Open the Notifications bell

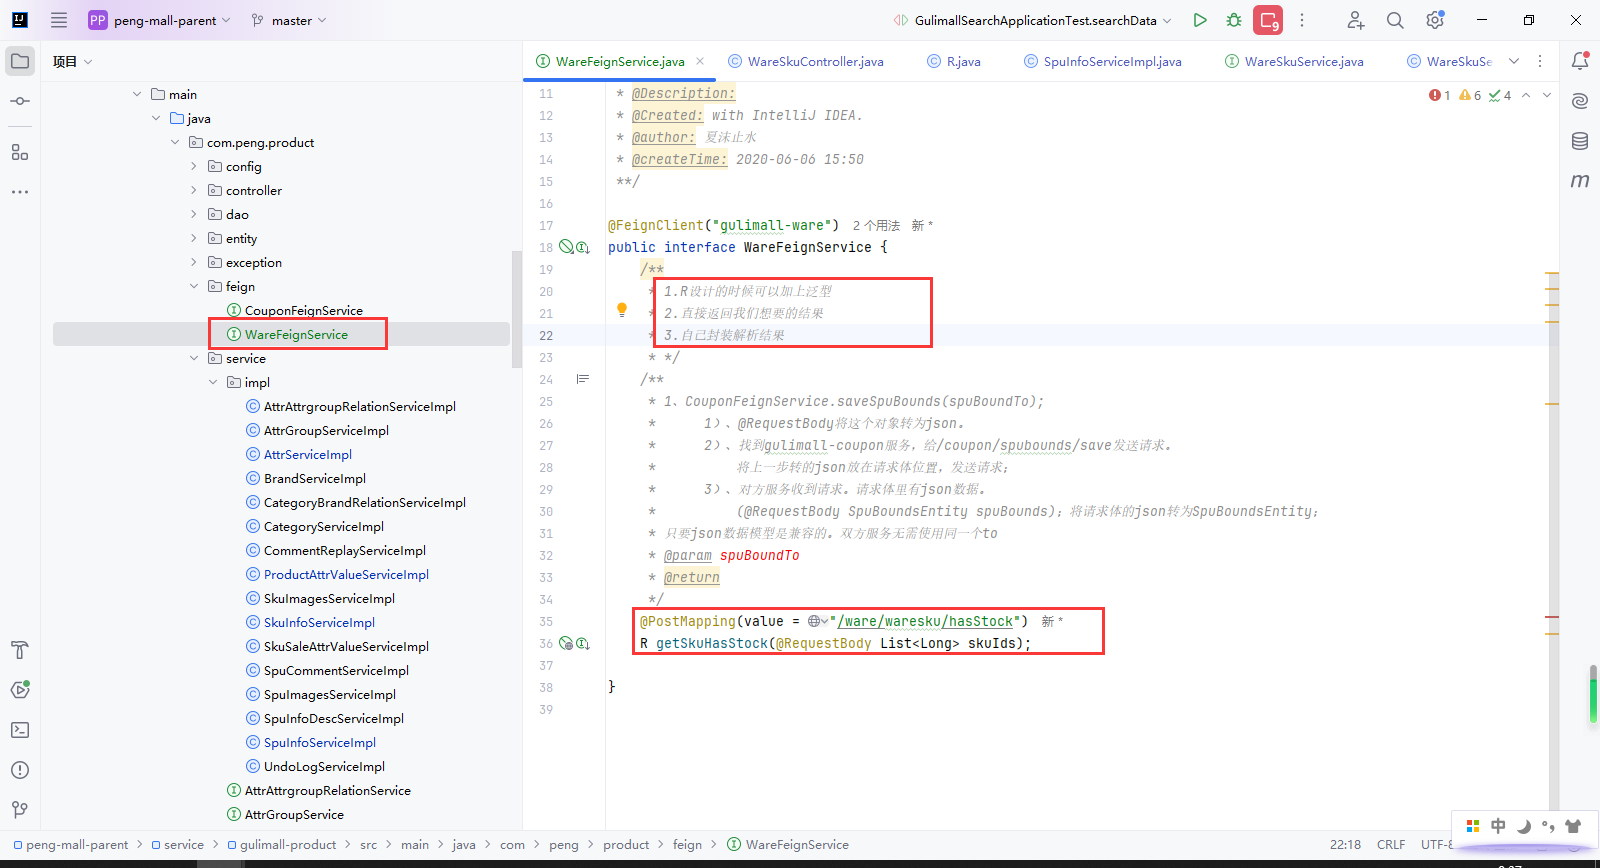[1580, 61]
